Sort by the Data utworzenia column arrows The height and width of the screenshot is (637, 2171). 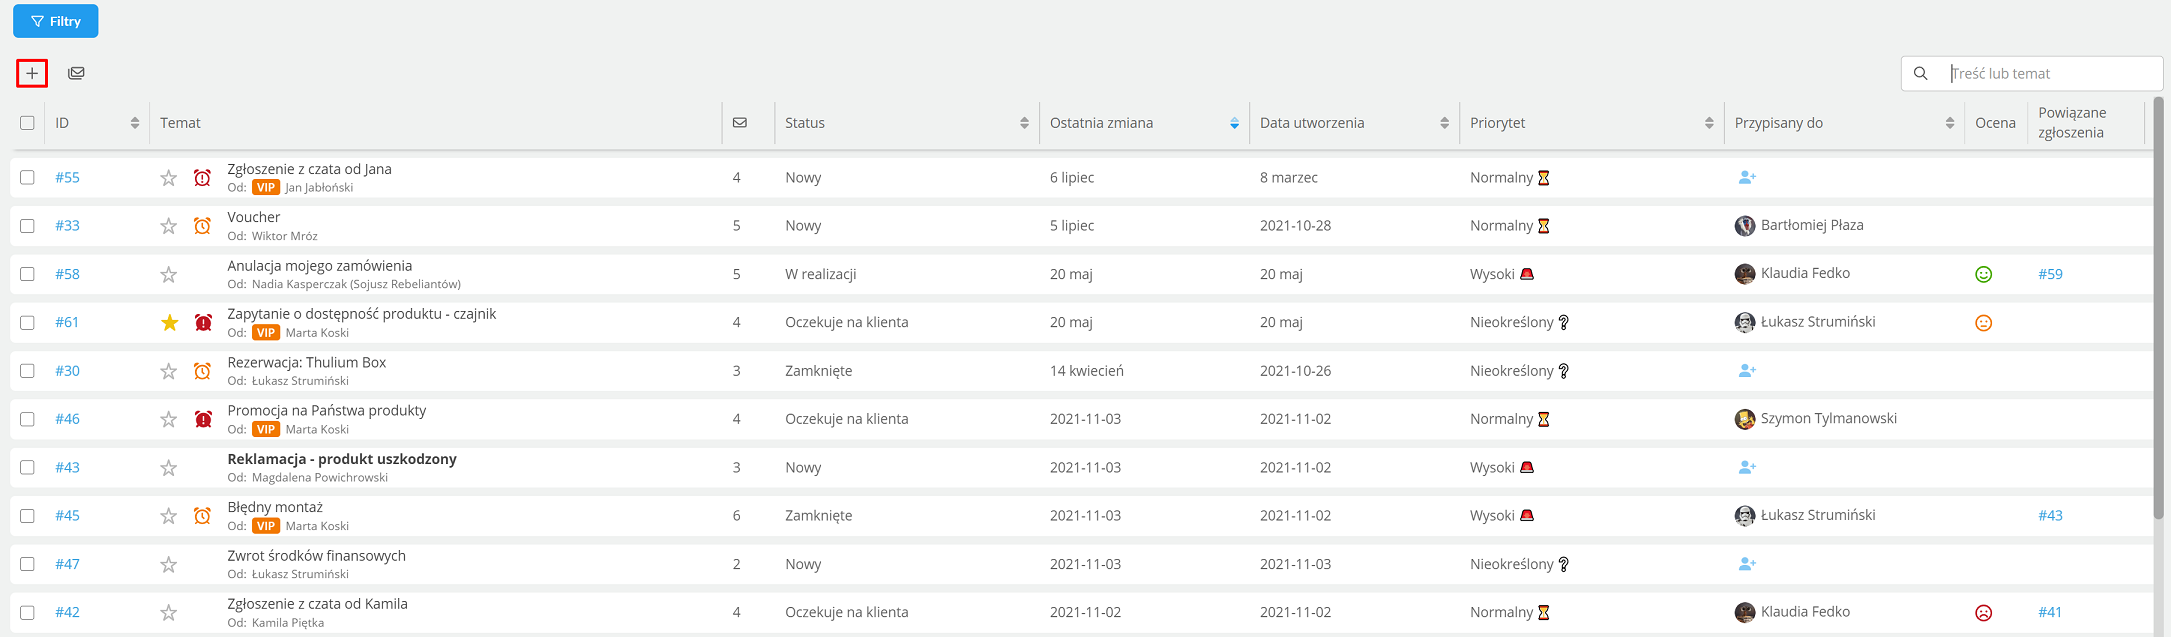pyautogui.click(x=1444, y=123)
